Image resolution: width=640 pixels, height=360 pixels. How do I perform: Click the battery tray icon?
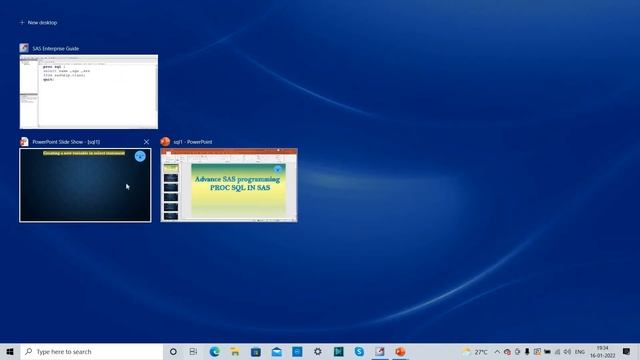(x=547, y=351)
